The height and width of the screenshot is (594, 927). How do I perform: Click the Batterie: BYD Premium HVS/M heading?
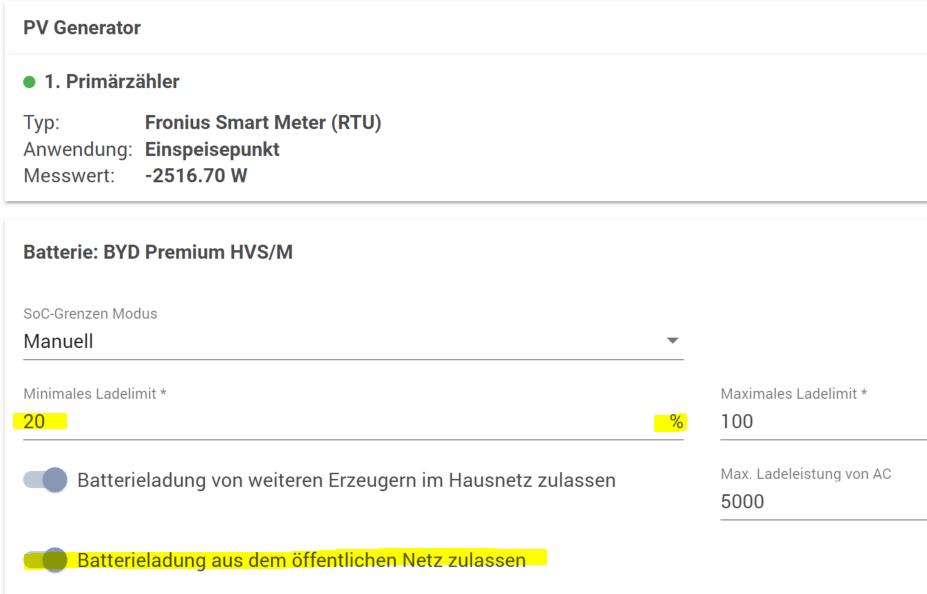coord(158,252)
